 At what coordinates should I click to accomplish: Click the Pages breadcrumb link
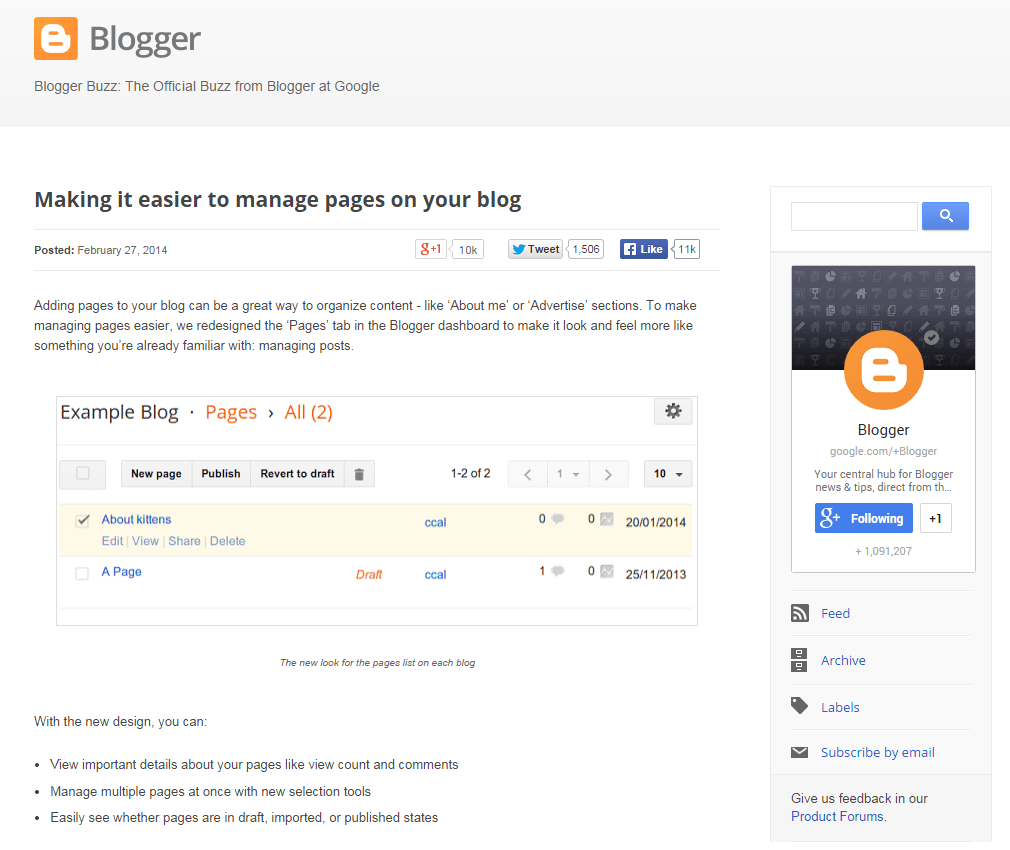click(231, 412)
